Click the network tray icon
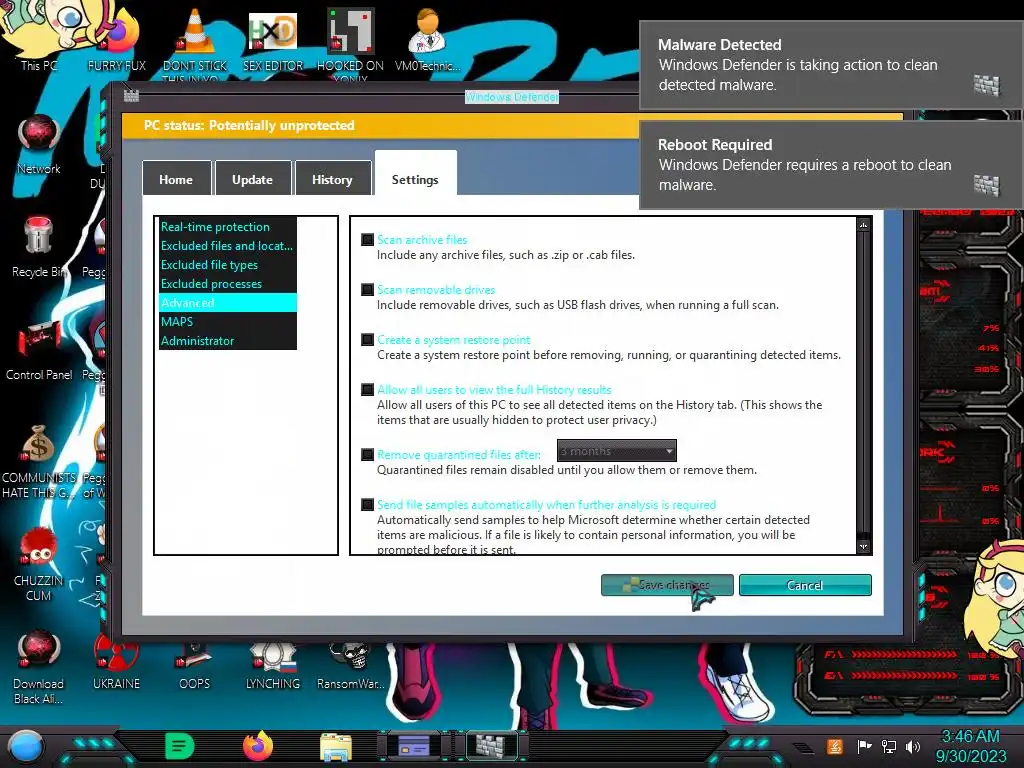The image size is (1024, 768). pyautogui.click(x=889, y=746)
